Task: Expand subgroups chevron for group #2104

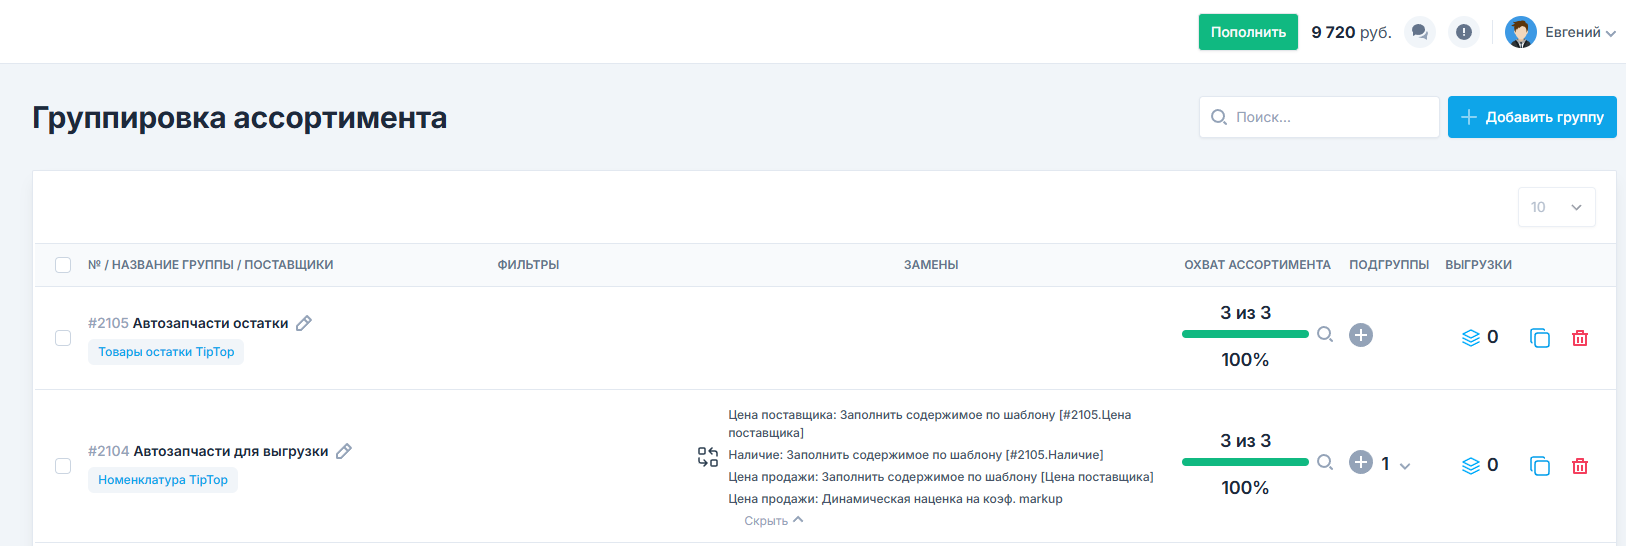Action: click(1405, 466)
